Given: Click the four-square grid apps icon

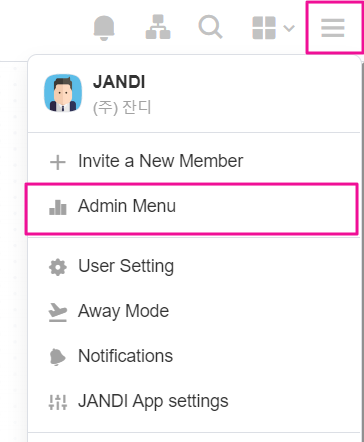Looking at the screenshot, I should pyautogui.click(x=264, y=28).
